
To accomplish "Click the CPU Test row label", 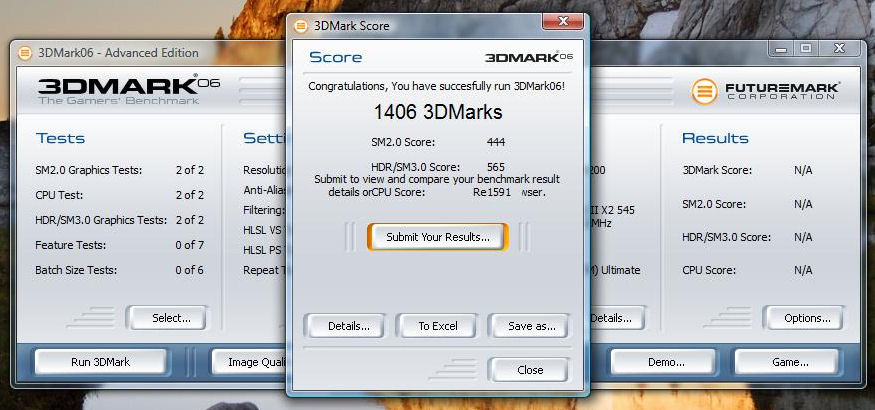I will pos(58,195).
